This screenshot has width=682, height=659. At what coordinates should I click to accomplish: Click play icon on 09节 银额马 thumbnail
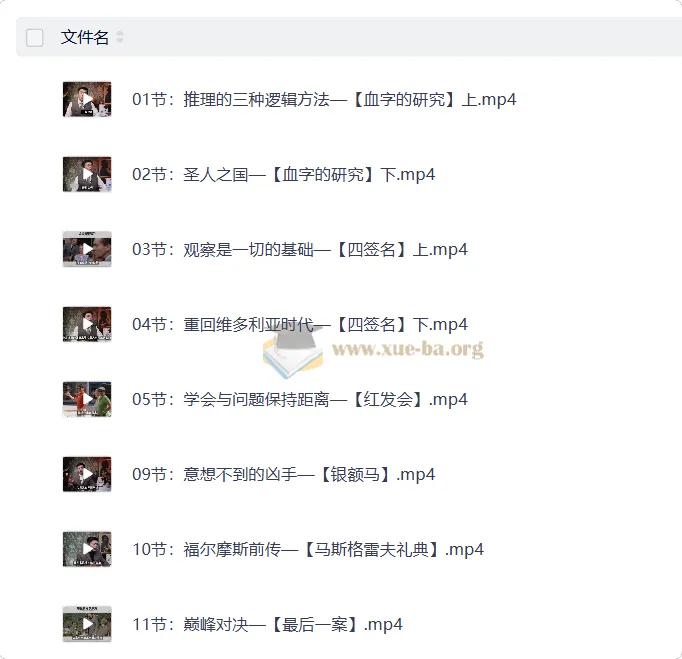pos(87,474)
